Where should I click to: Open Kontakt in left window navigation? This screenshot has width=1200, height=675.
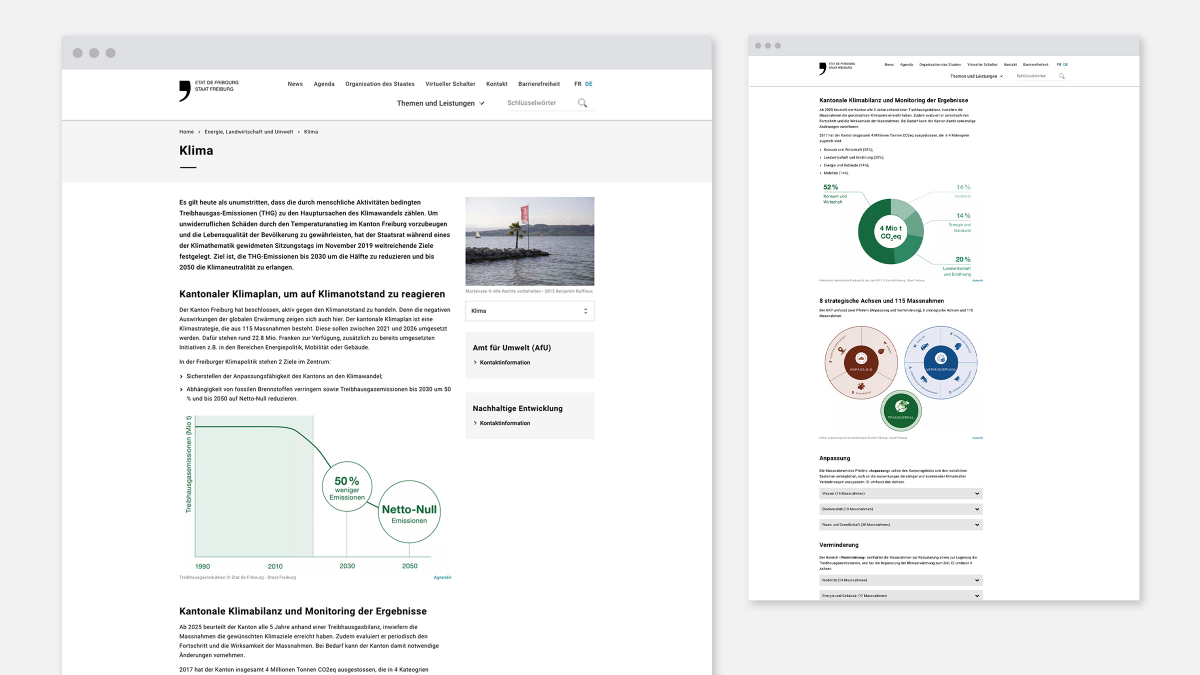[x=497, y=84]
